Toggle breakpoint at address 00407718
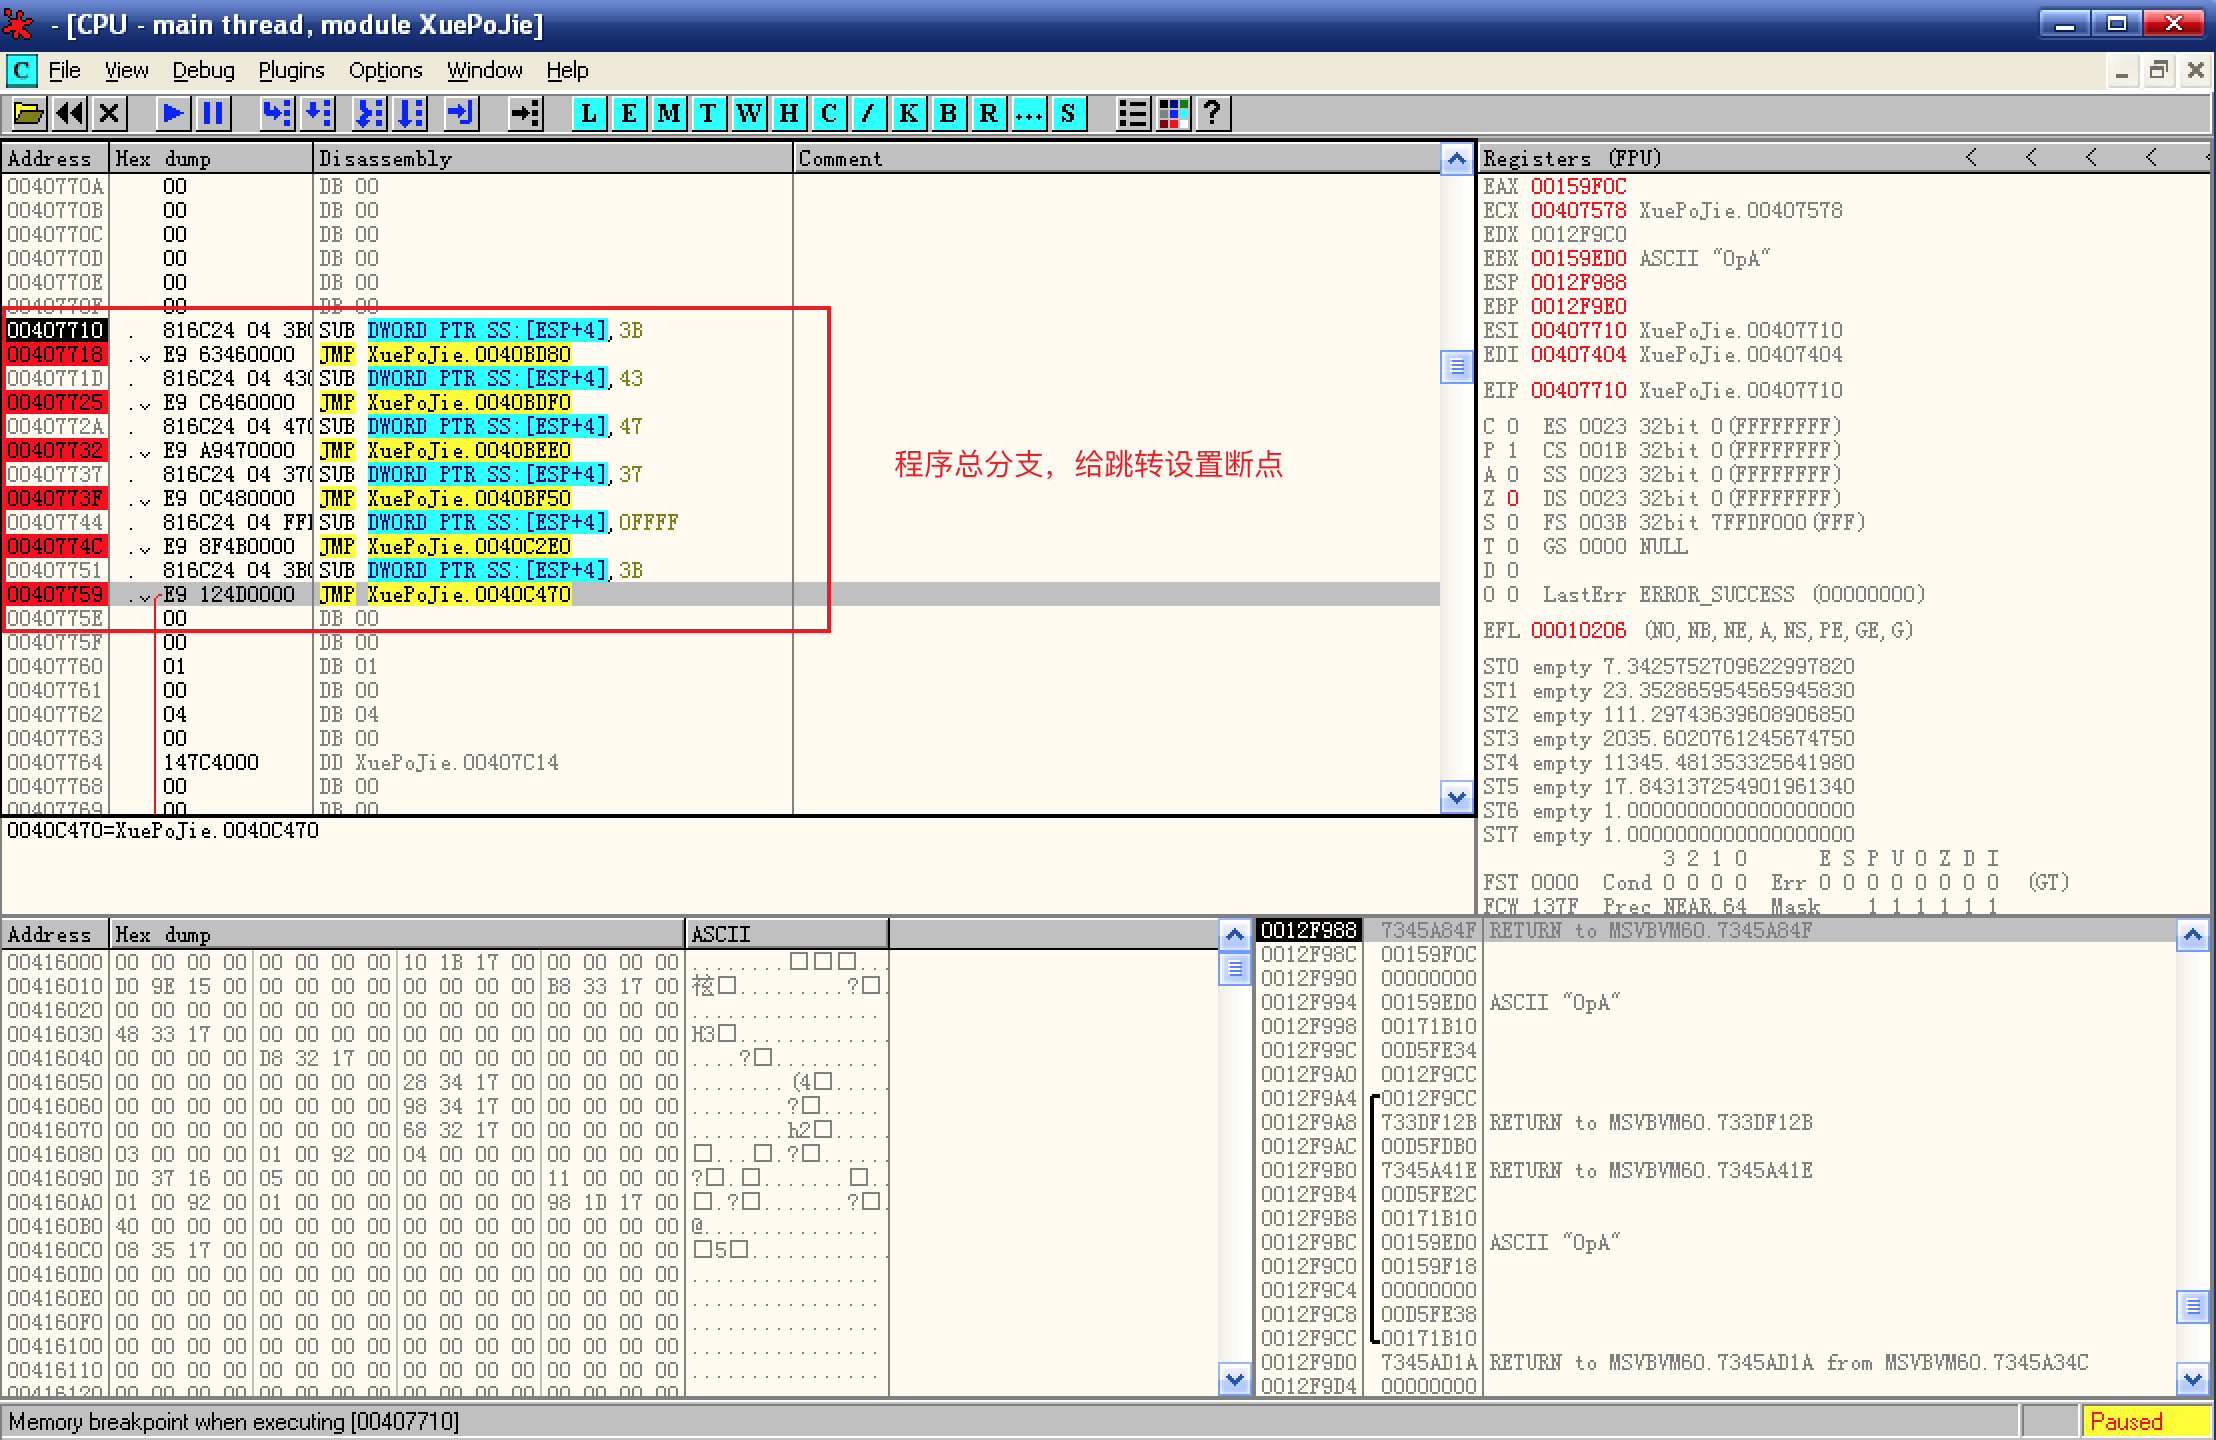The height and width of the screenshot is (1440, 2216). click(55, 354)
